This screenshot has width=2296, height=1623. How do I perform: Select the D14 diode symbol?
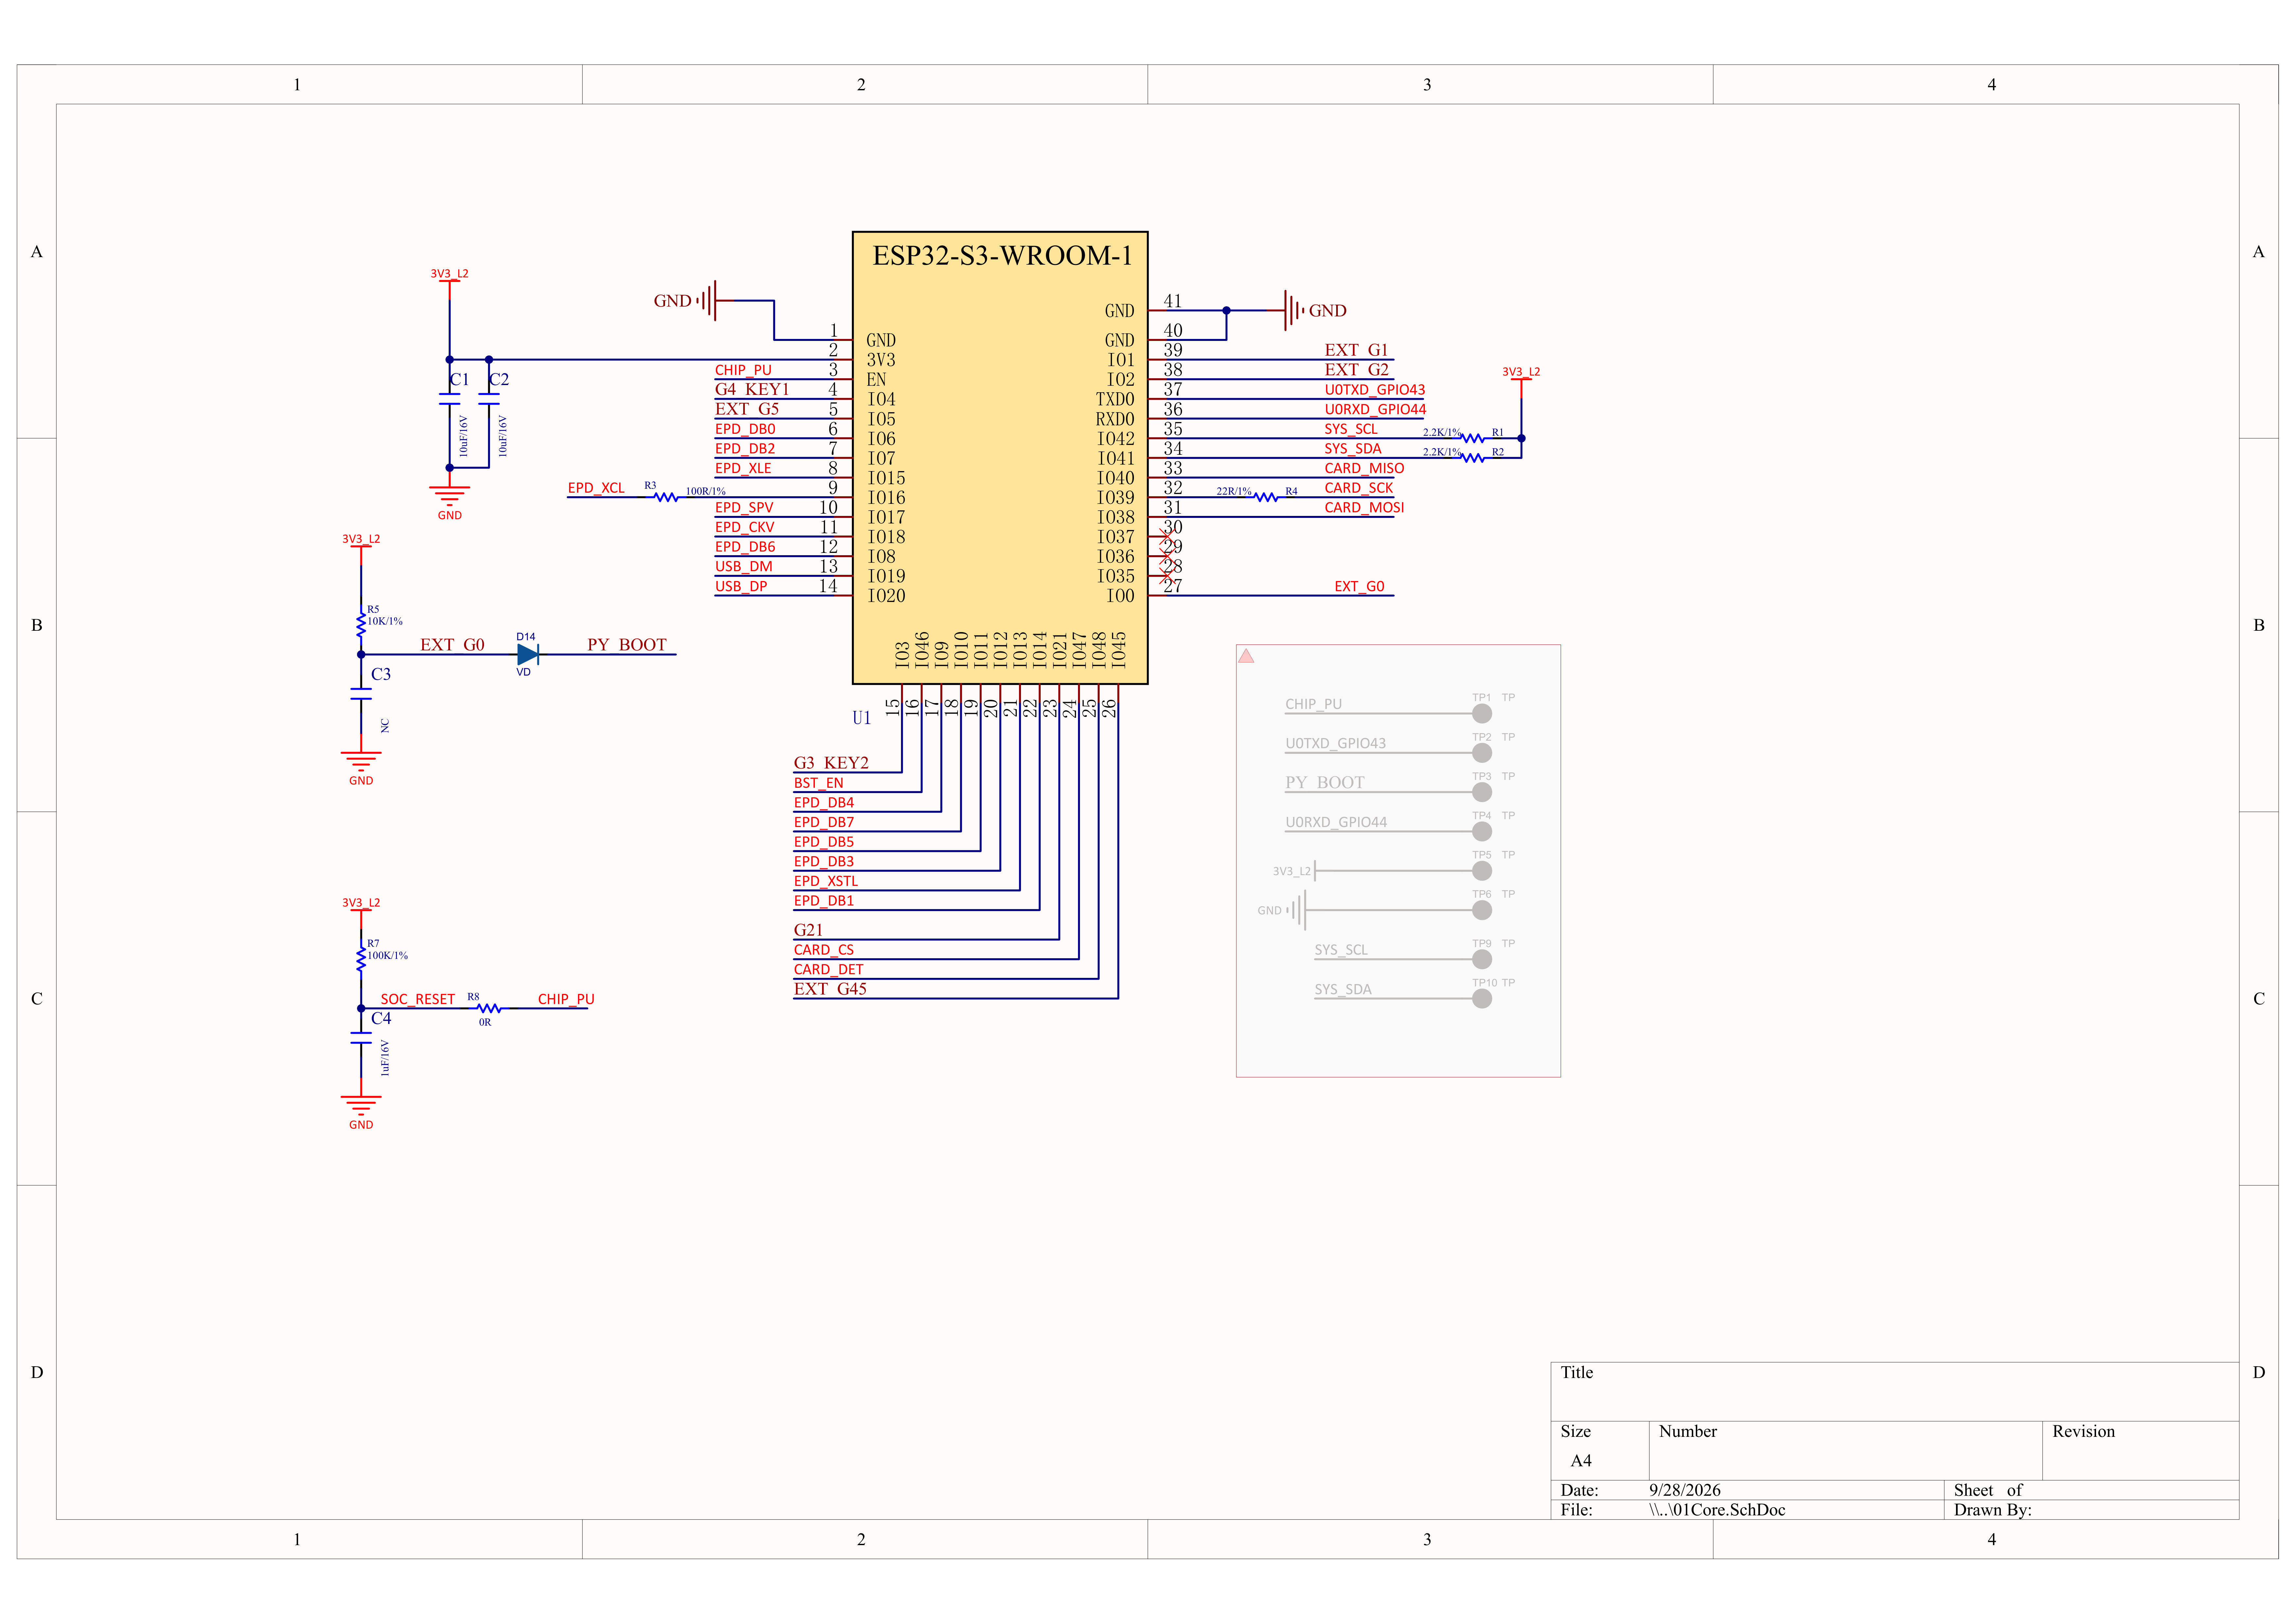point(528,655)
